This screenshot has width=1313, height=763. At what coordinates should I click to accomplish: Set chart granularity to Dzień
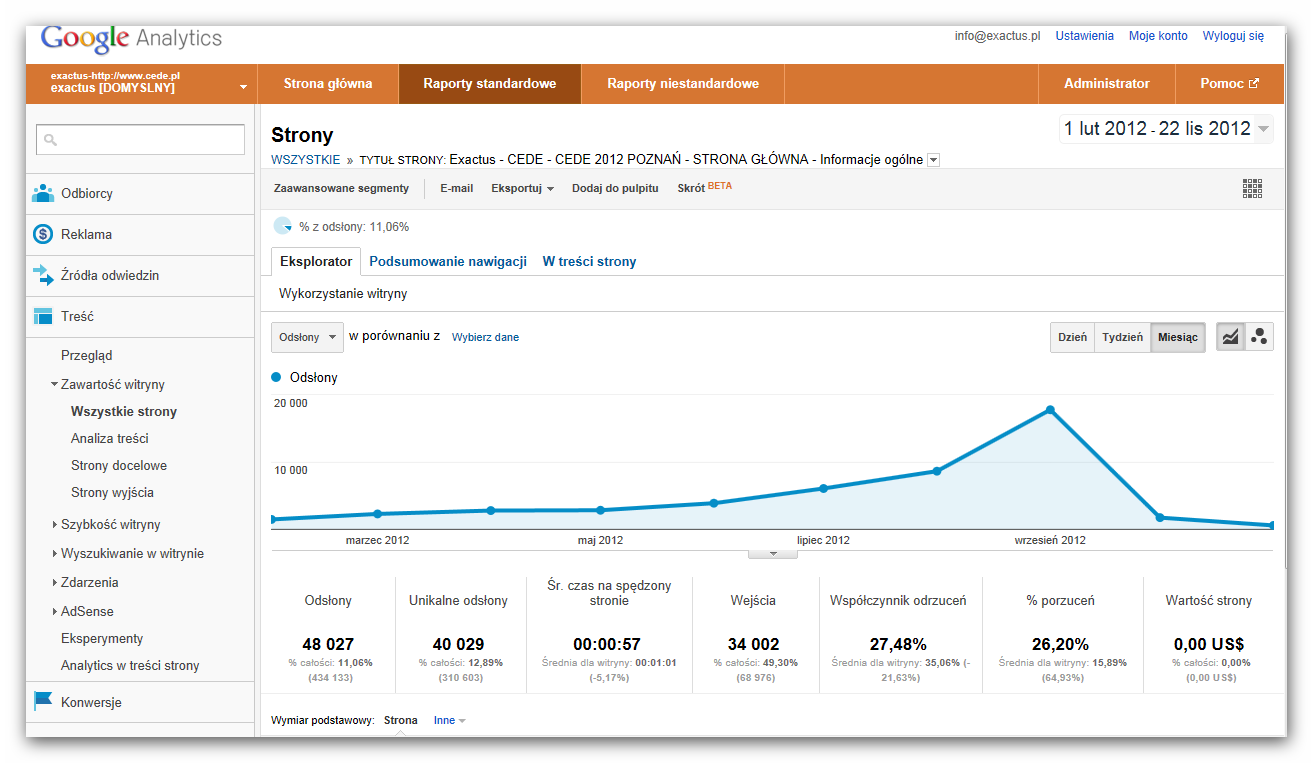coord(1072,337)
